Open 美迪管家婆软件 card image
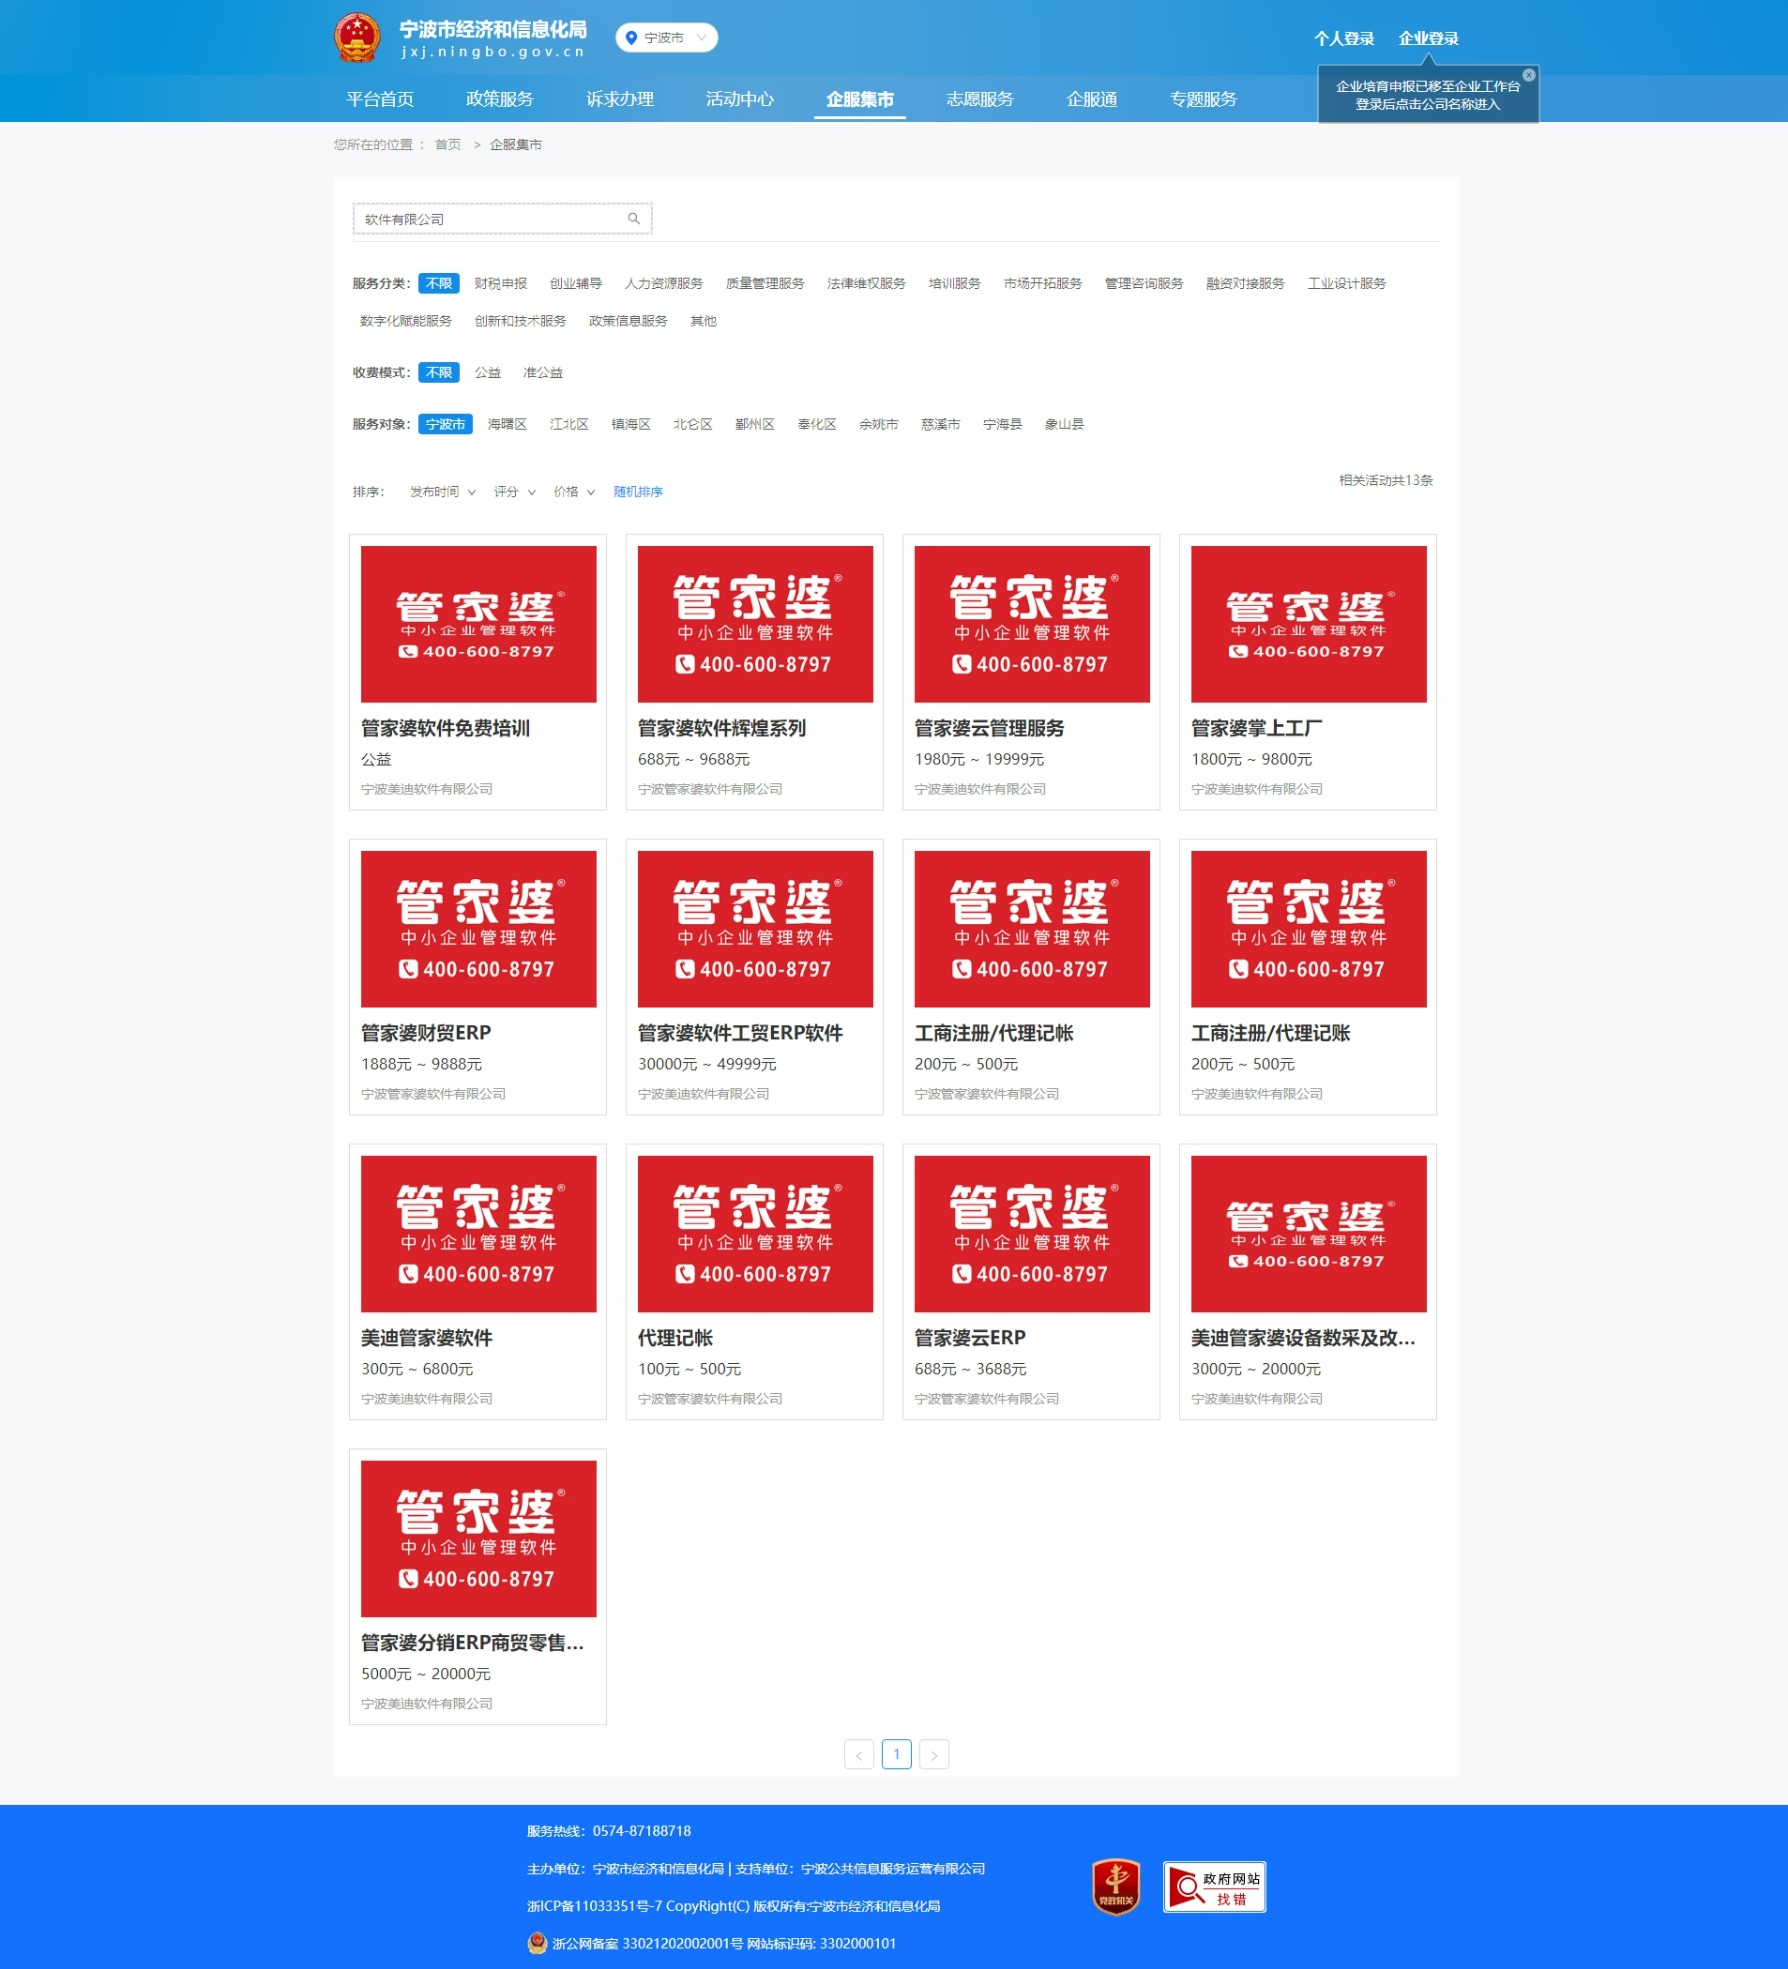 pyautogui.click(x=479, y=1234)
